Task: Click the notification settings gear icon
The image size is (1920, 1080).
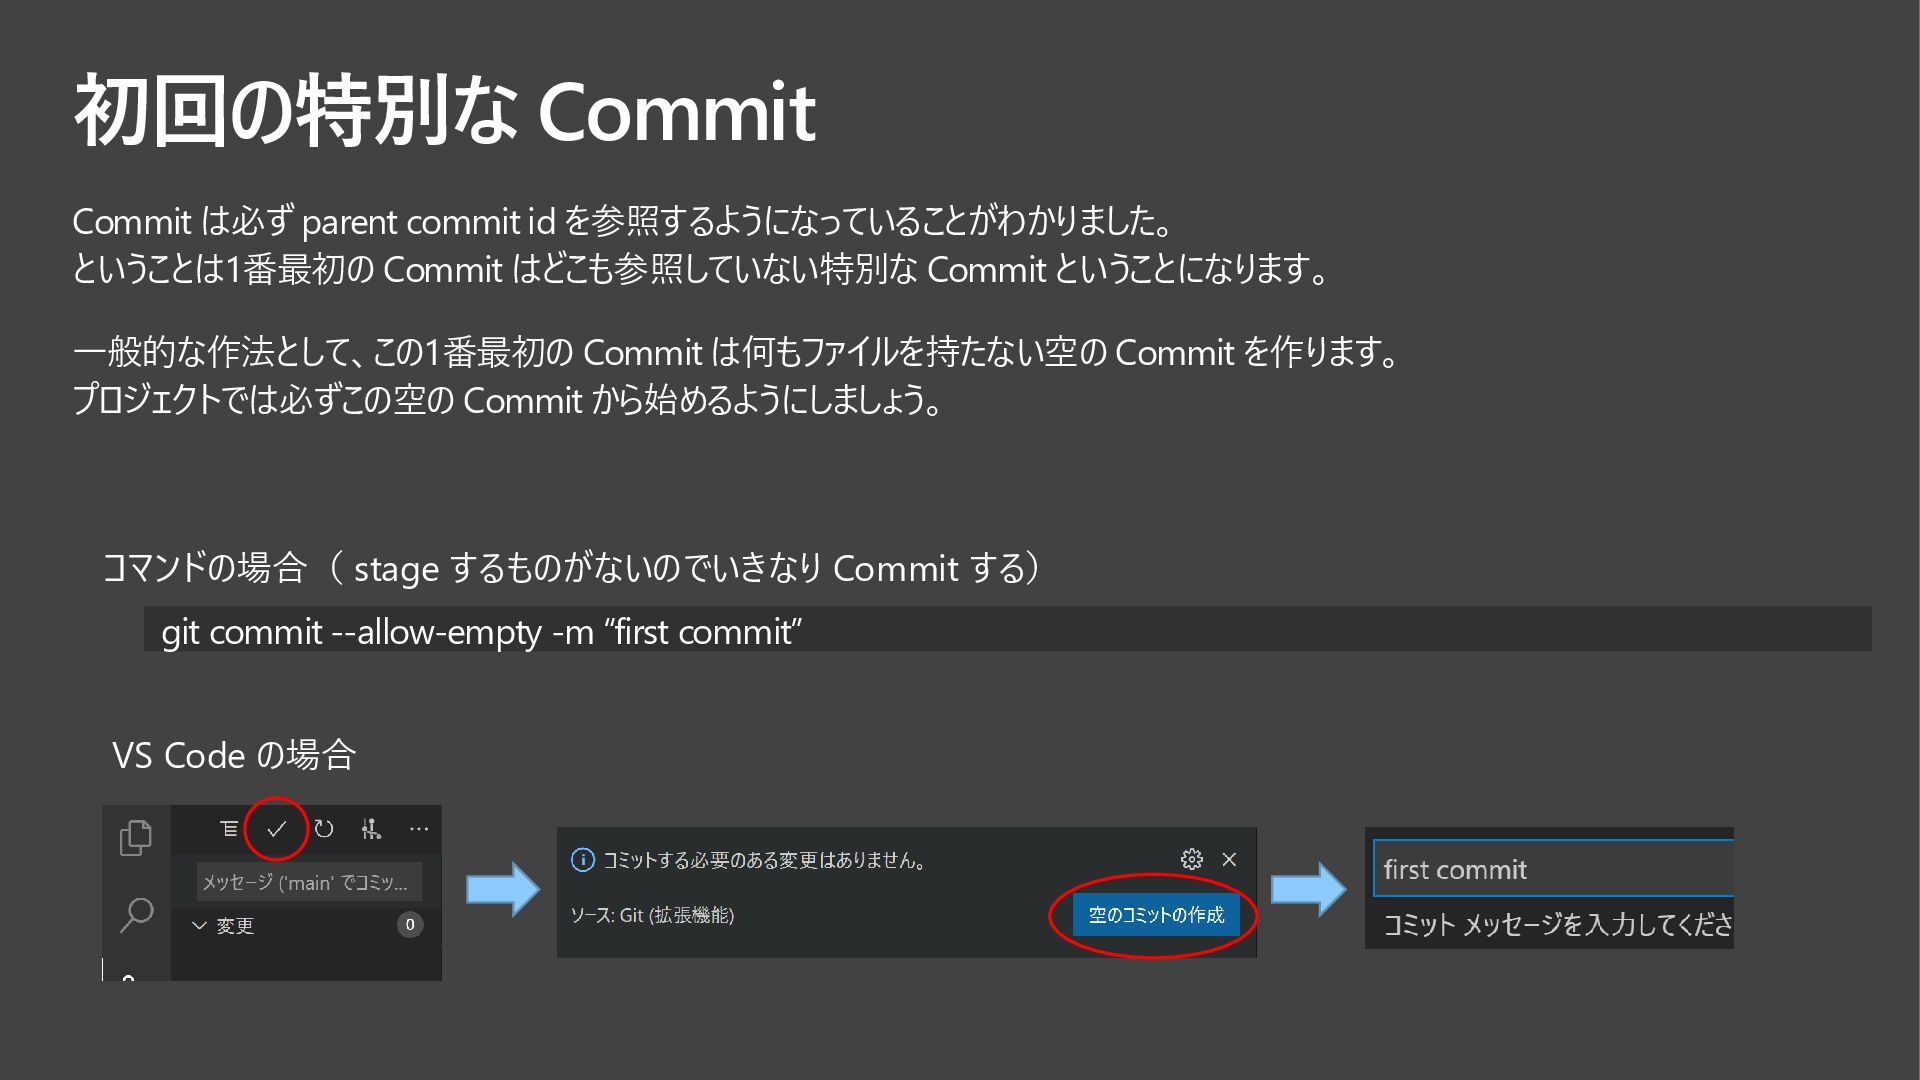Action: (x=1191, y=859)
